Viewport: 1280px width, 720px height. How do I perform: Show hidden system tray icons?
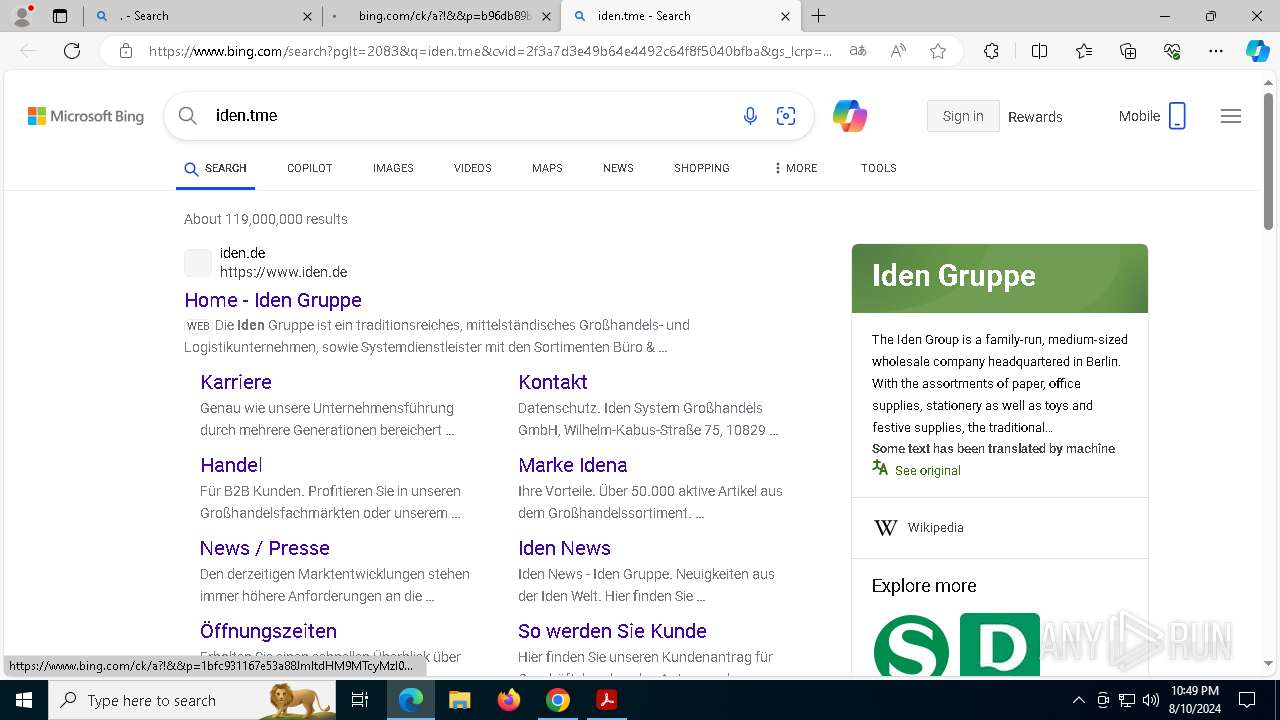(x=1078, y=700)
